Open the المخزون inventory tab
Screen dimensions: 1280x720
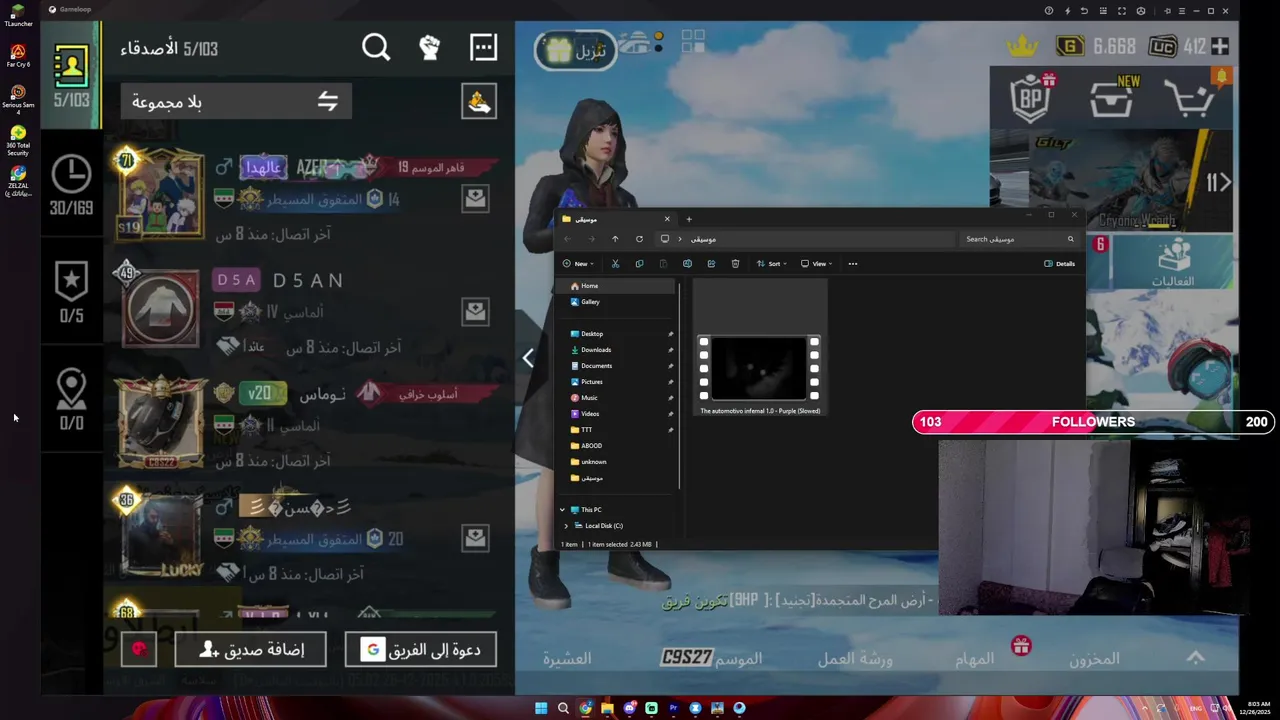pos(1095,659)
